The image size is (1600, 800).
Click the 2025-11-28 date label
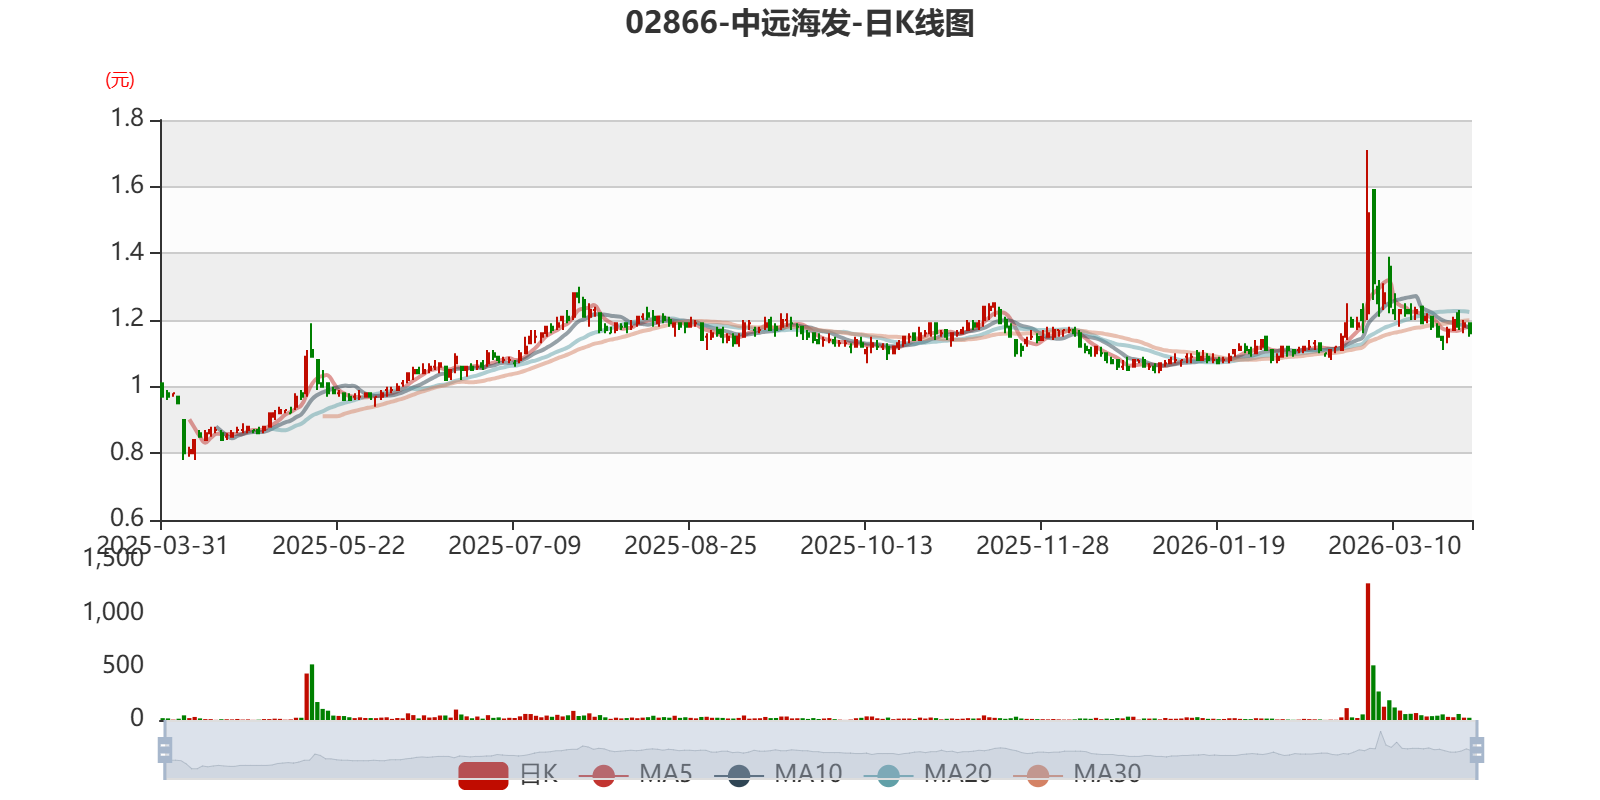click(1042, 546)
